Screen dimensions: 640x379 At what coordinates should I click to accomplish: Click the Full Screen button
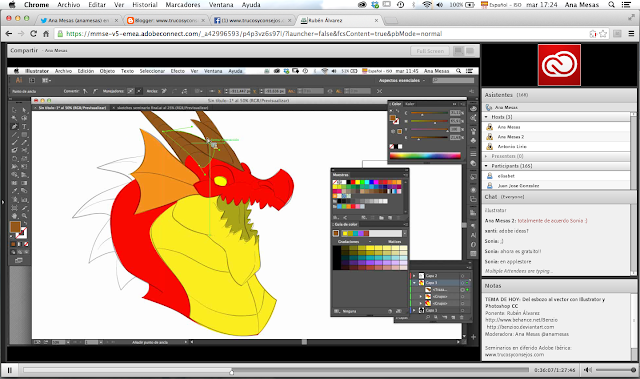pos(430,51)
